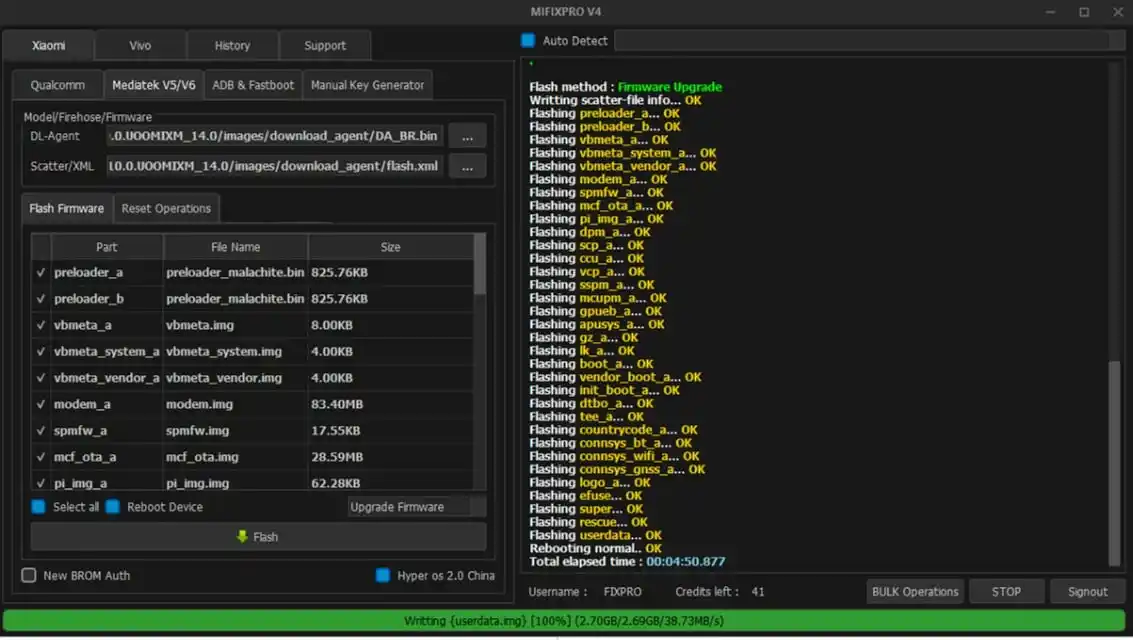
Task: Click the Signout button
Action: pos(1087,591)
